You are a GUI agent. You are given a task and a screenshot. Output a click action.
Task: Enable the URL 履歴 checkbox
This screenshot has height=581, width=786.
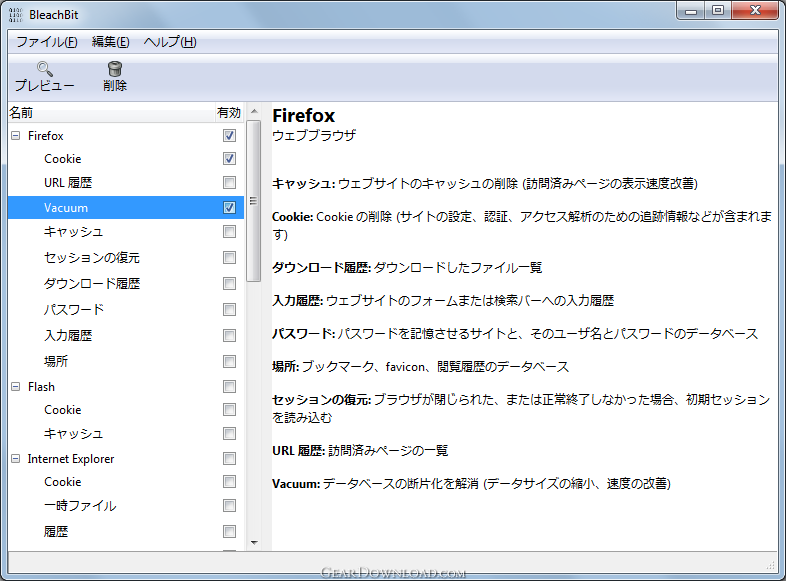coord(229,182)
